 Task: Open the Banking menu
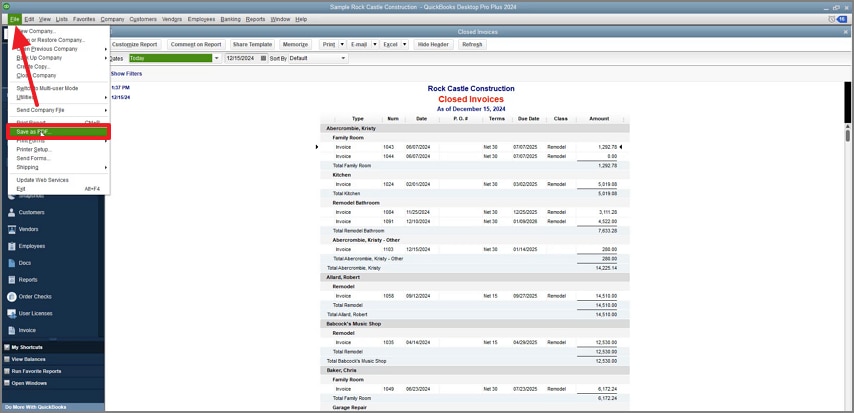click(230, 19)
